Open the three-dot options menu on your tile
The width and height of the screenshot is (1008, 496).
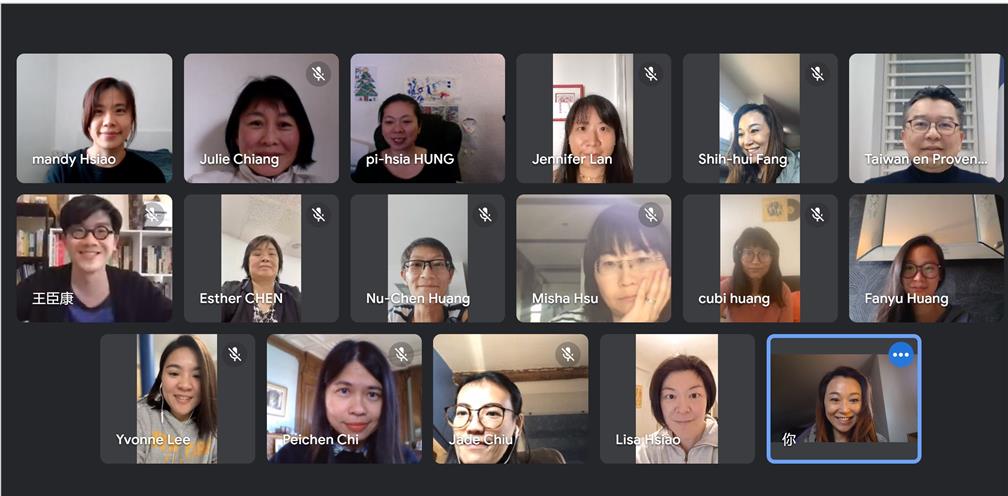(901, 354)
